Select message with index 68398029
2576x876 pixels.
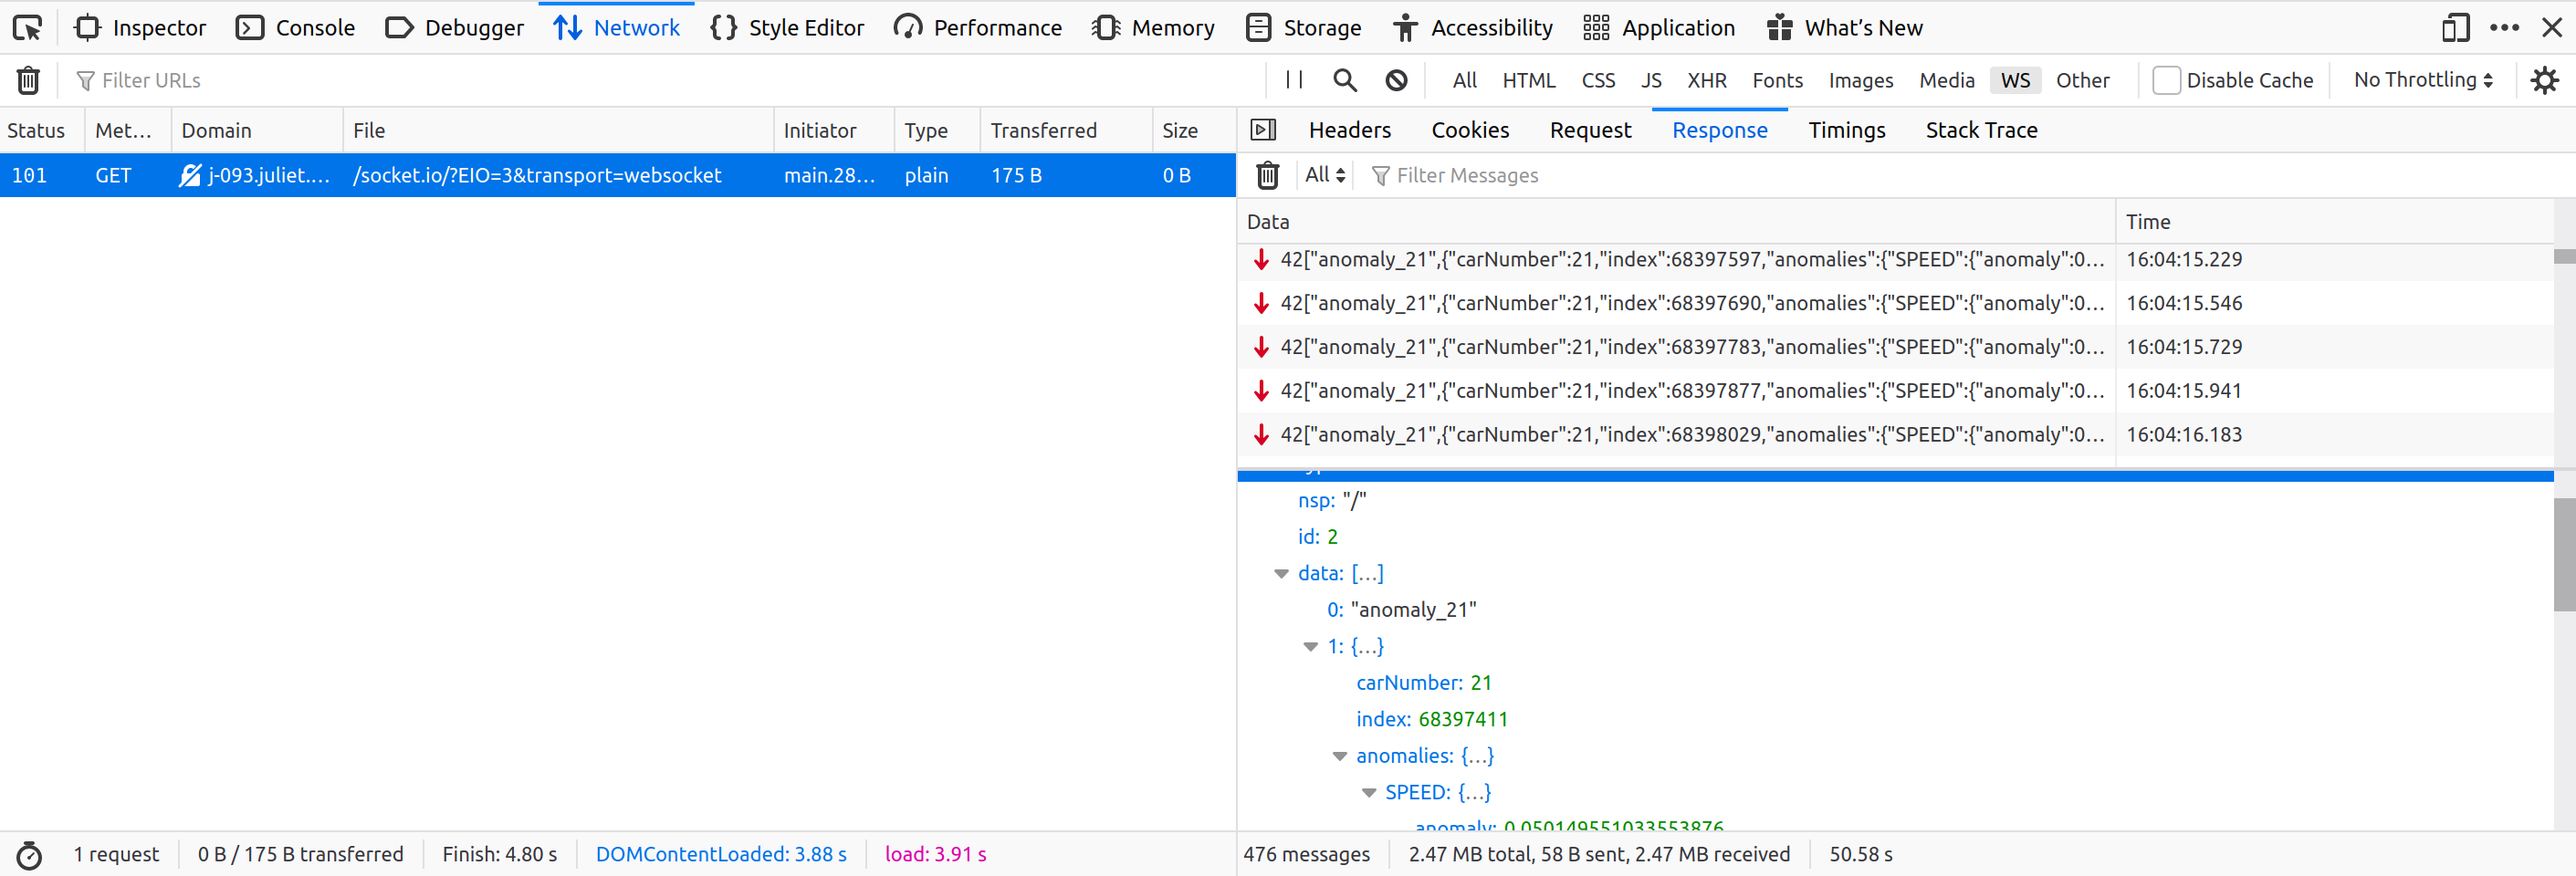tap(1895, 435)
